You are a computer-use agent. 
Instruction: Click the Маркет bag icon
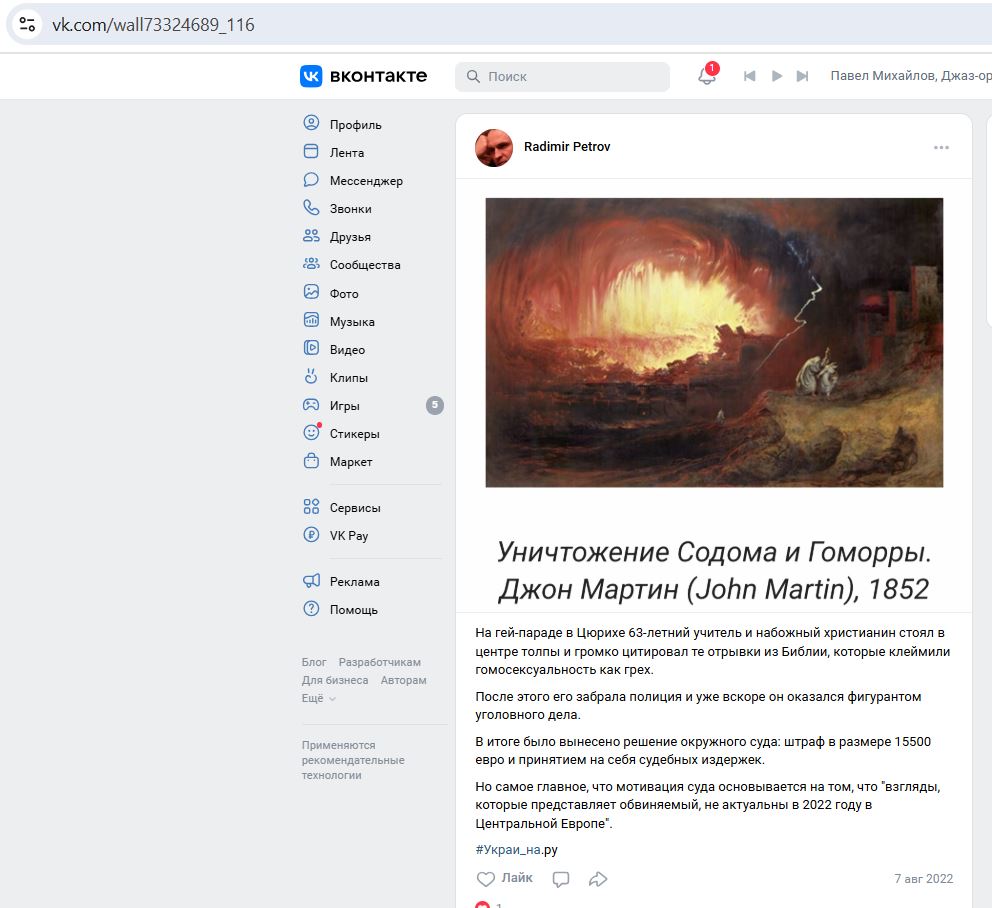click(x=311, y=461)
